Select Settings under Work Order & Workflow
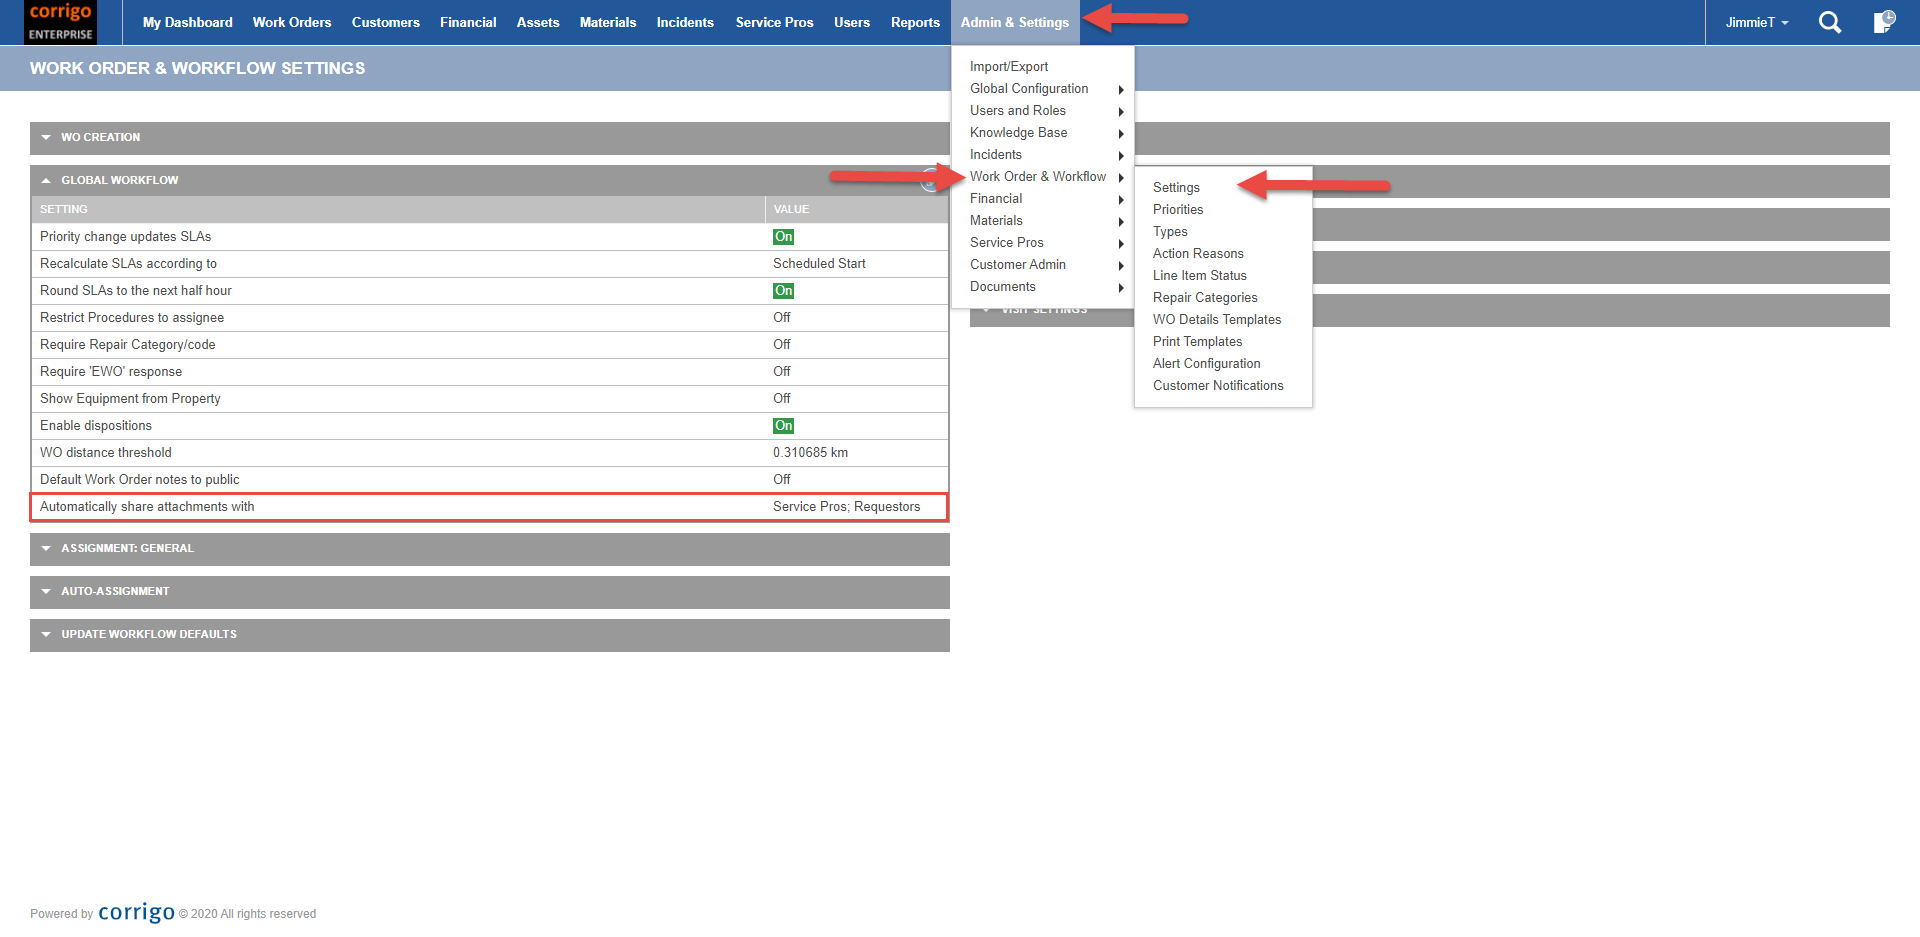 coord(1176,187)
